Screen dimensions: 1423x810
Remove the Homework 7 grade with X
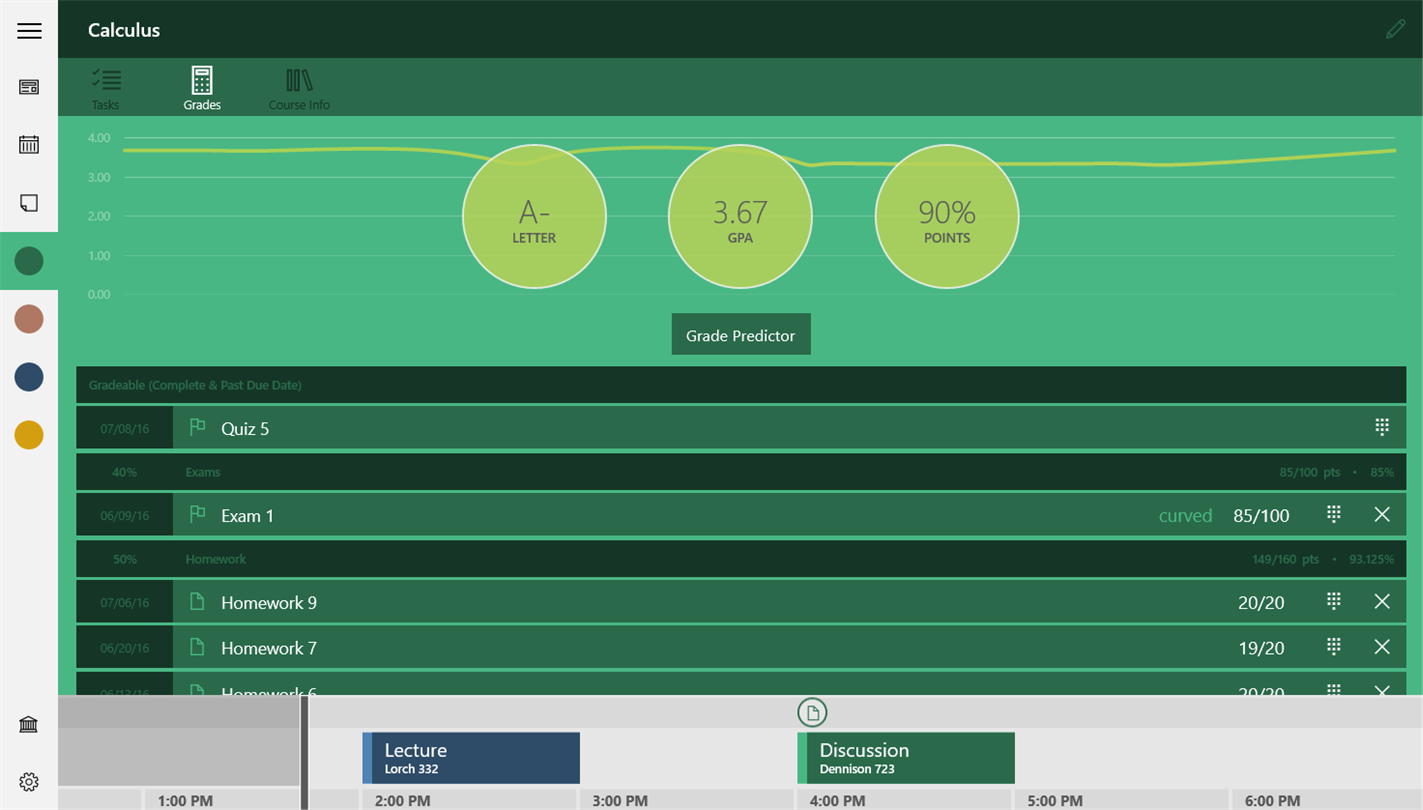coord(1382,647)
